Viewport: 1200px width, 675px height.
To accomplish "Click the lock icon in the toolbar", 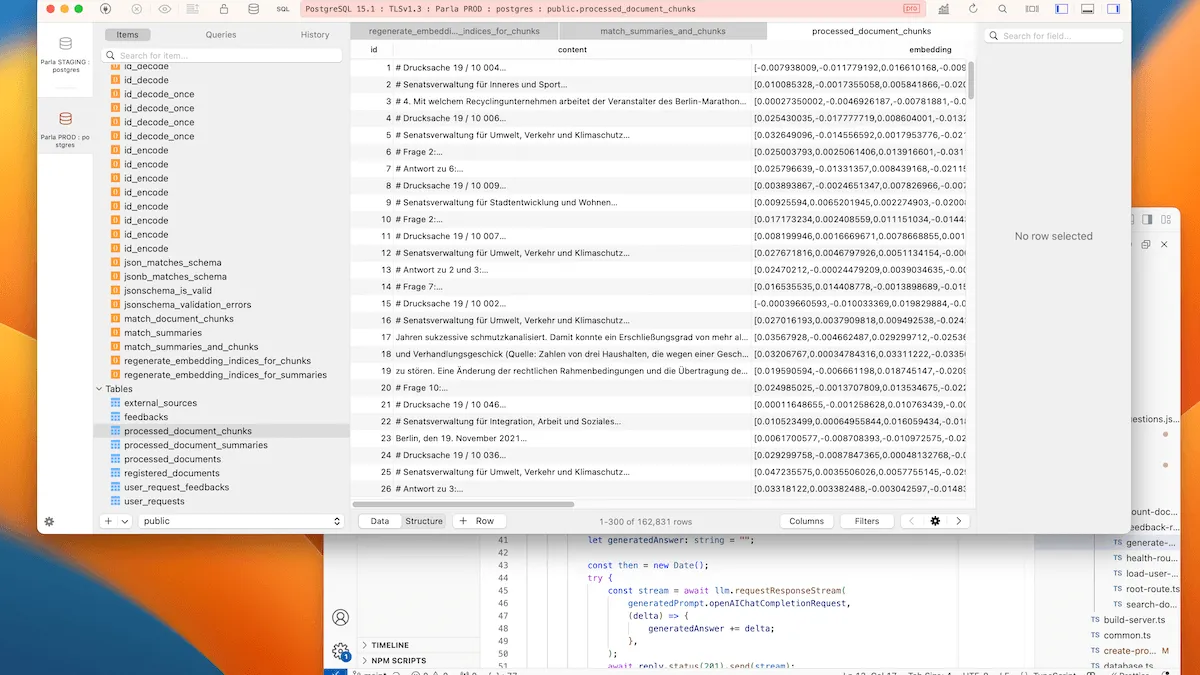I will pyautogui.click(x=222, y=9).
